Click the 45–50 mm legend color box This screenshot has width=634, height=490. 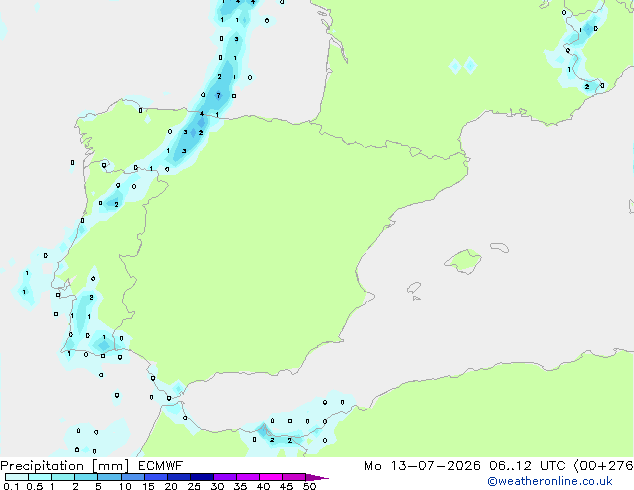point(294,477)
